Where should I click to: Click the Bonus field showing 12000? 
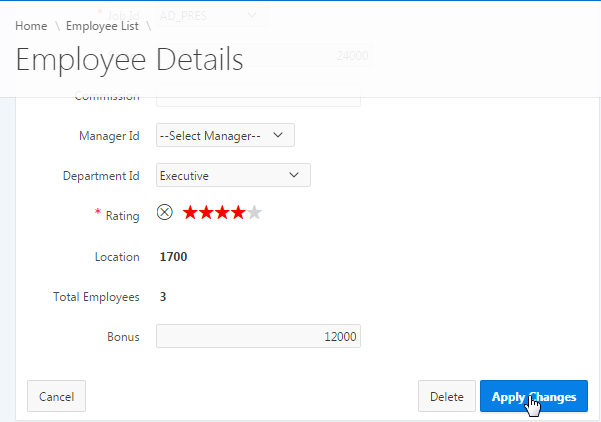pos(258,336)
